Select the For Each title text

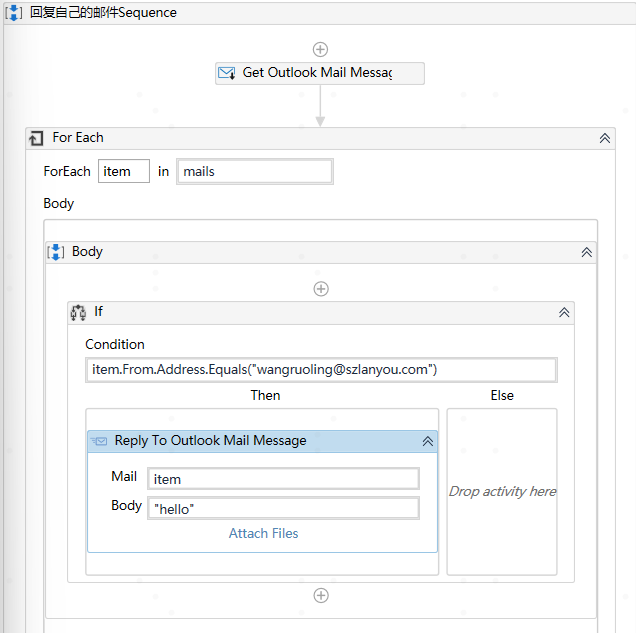point(78,137)
